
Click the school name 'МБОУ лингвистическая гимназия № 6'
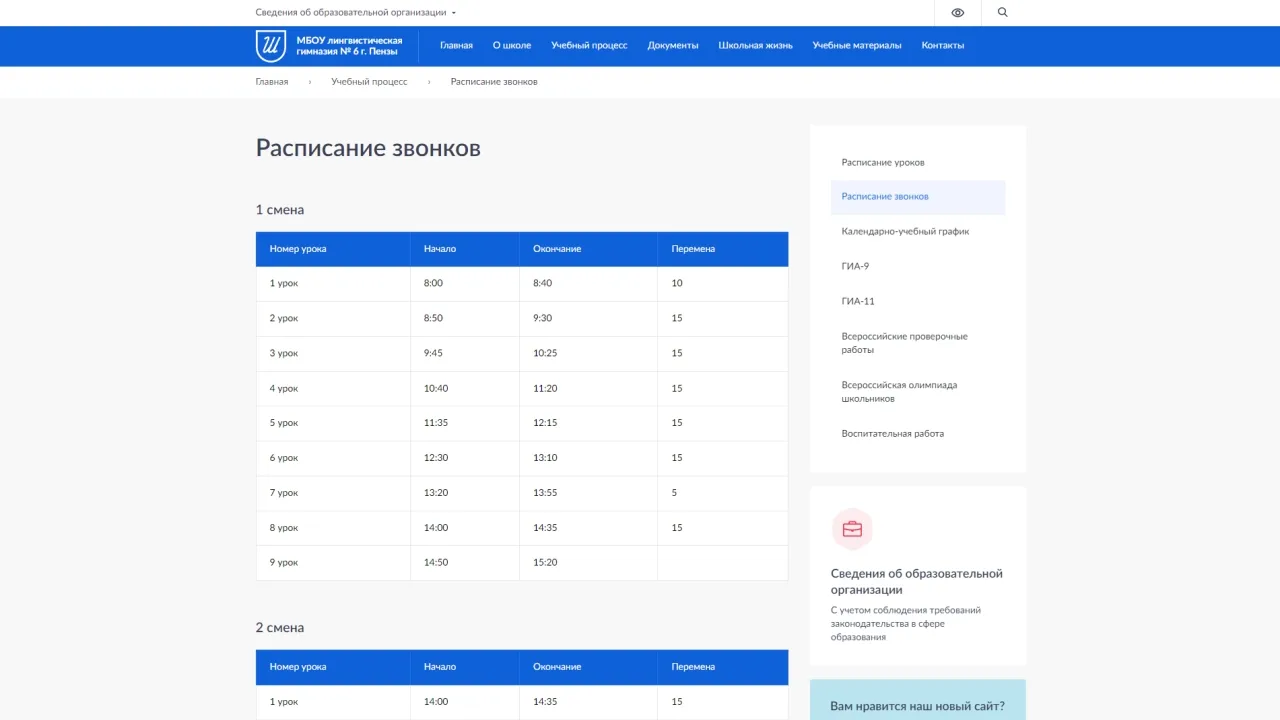click(x=349, y=46)
